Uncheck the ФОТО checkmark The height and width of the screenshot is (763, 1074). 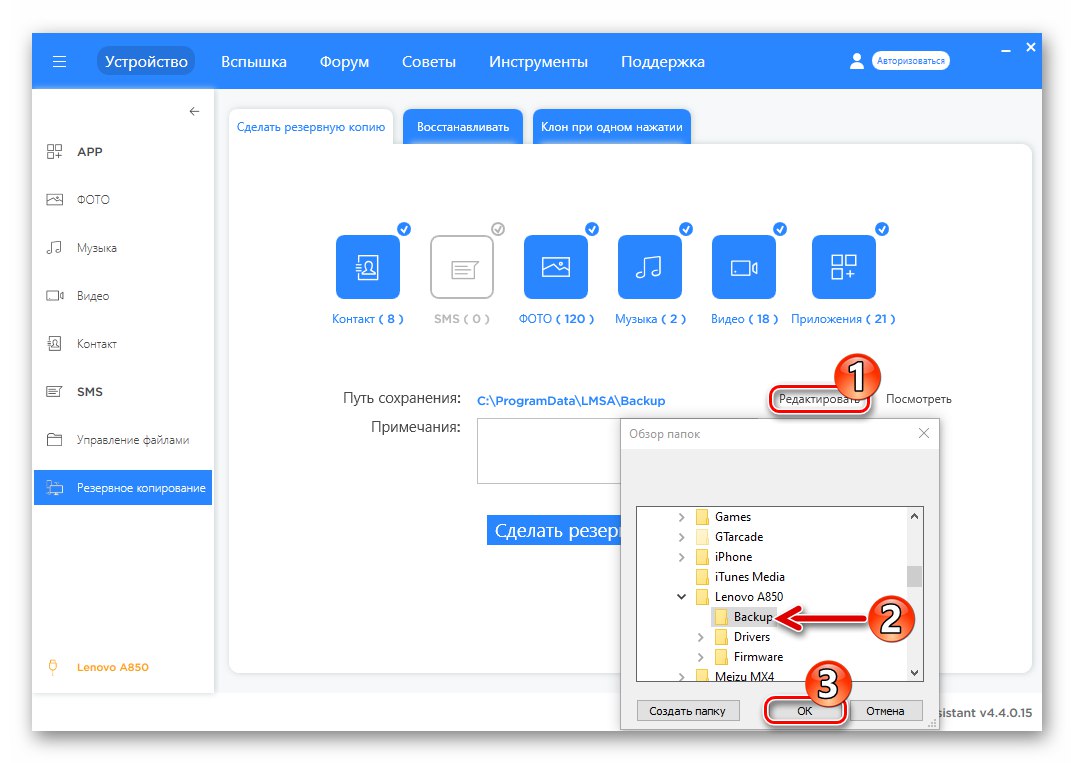click(x=592, y=229)
